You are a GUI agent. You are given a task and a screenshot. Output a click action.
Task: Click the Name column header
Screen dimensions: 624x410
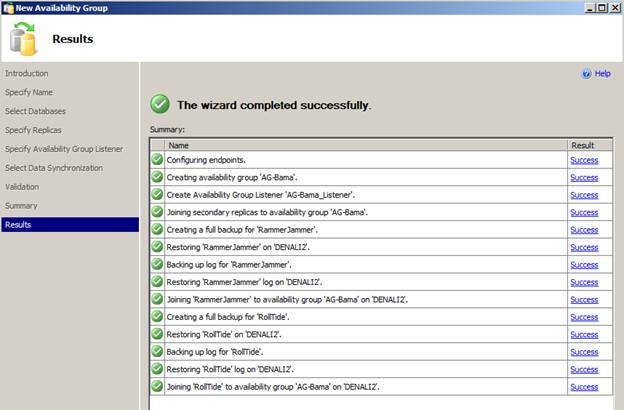[366, 145]
